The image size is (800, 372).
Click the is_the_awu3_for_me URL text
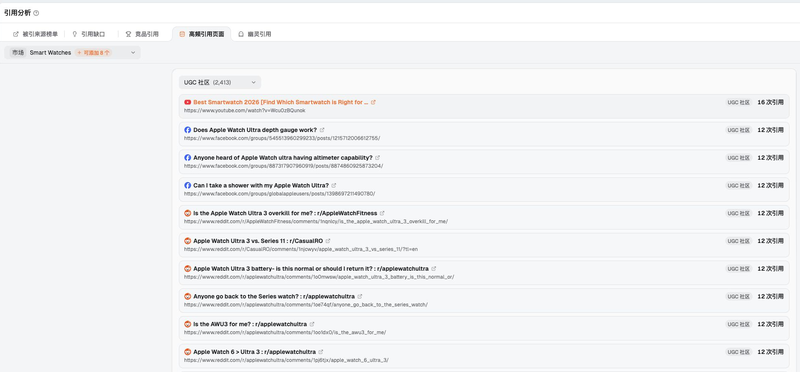[x=285, y=332]
